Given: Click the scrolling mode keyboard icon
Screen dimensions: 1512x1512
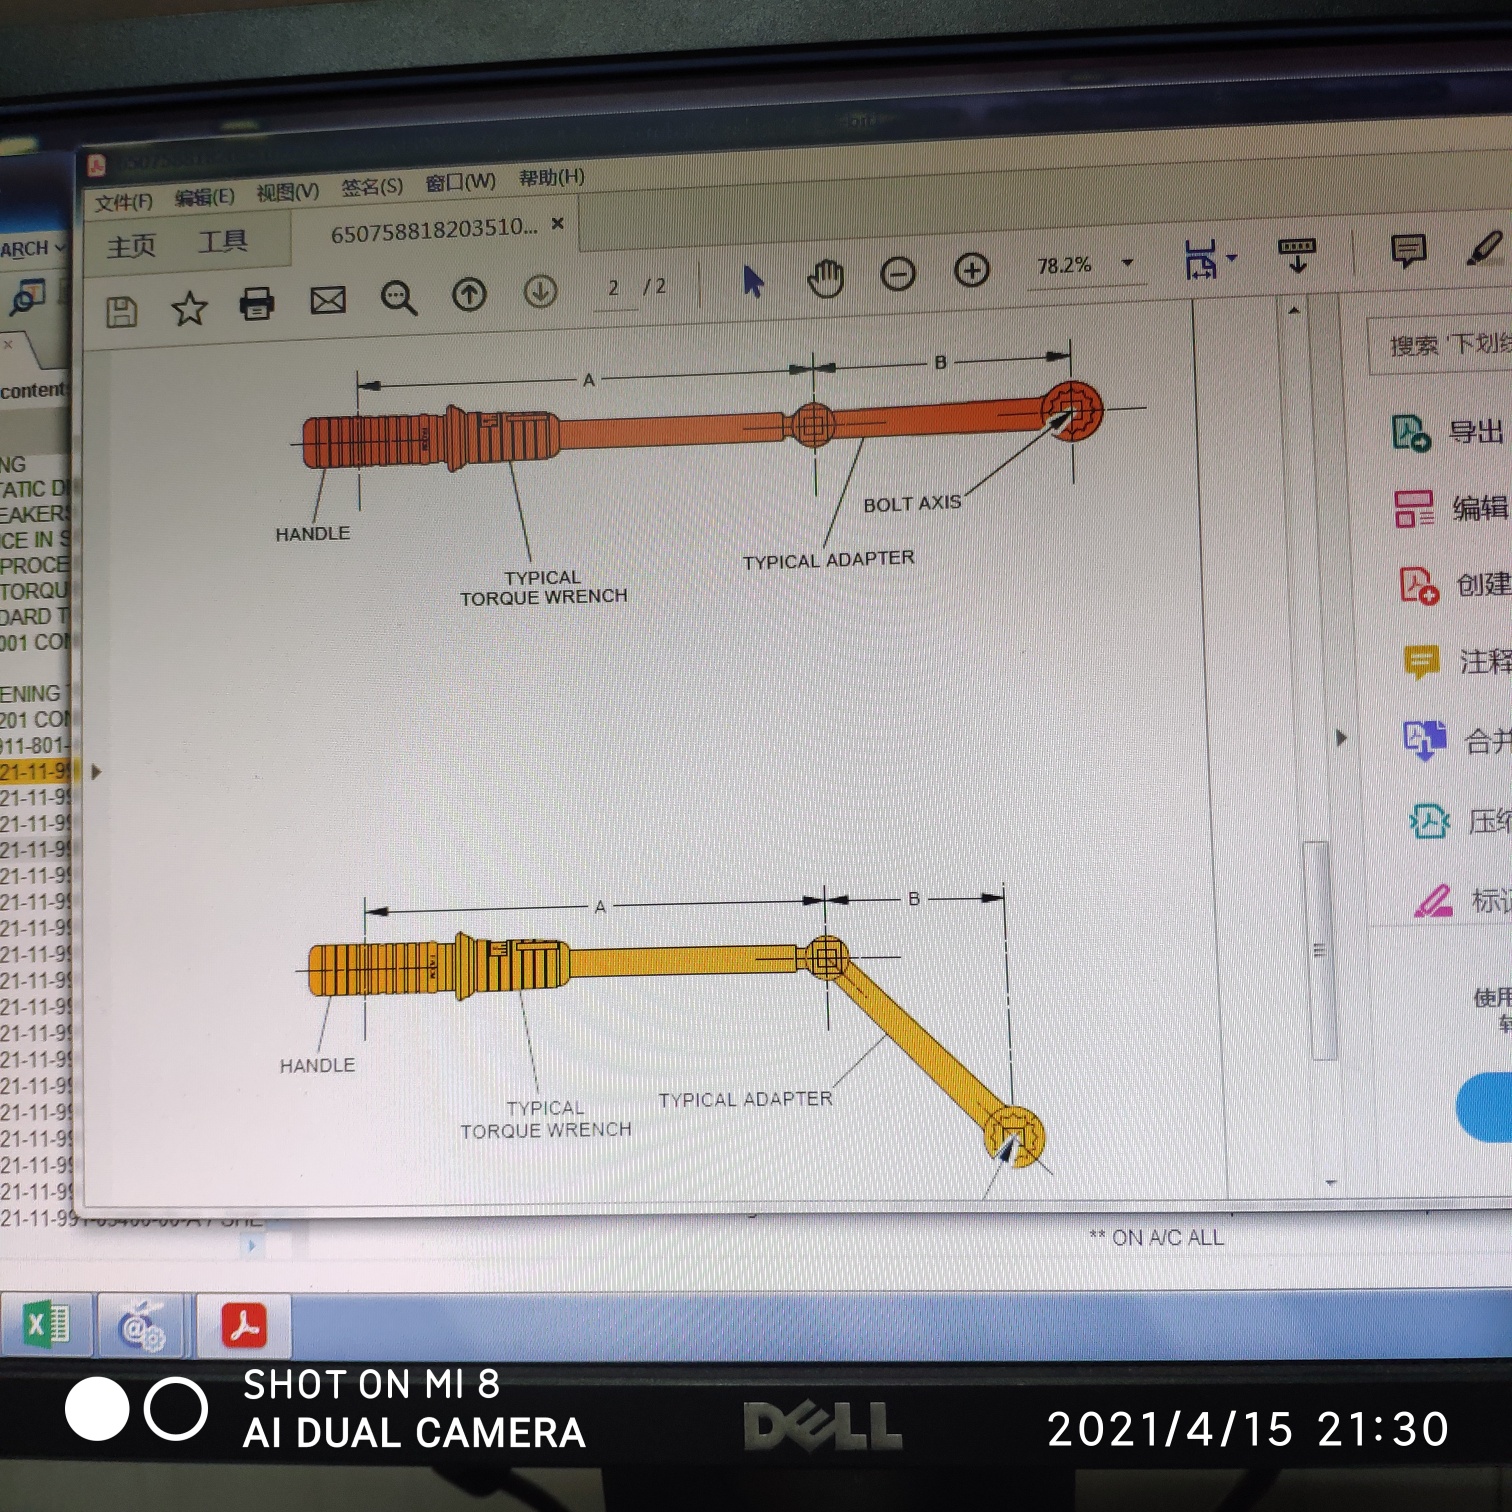Looking at the screenshot, I should (x=1297, y=255).
